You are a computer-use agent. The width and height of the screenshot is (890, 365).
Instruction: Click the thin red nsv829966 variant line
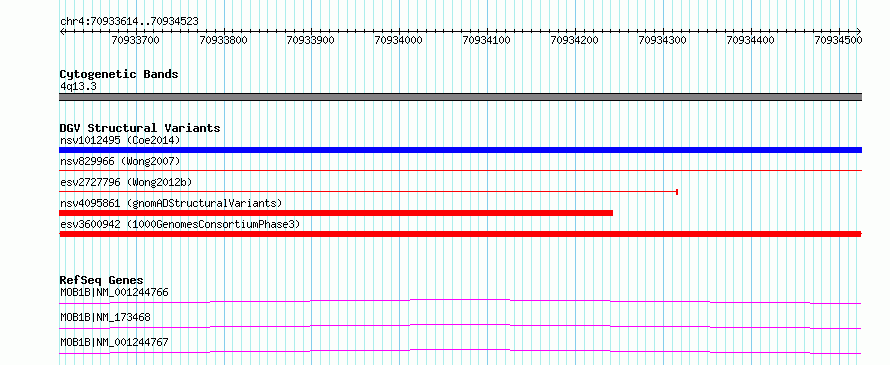pos(460,170)
